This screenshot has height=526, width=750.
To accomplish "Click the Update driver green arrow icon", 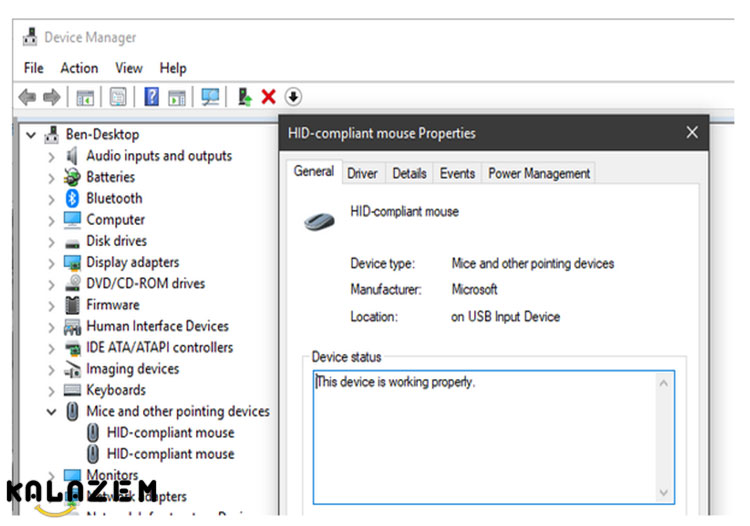I will pyautogui.click(x=244, y=97).
